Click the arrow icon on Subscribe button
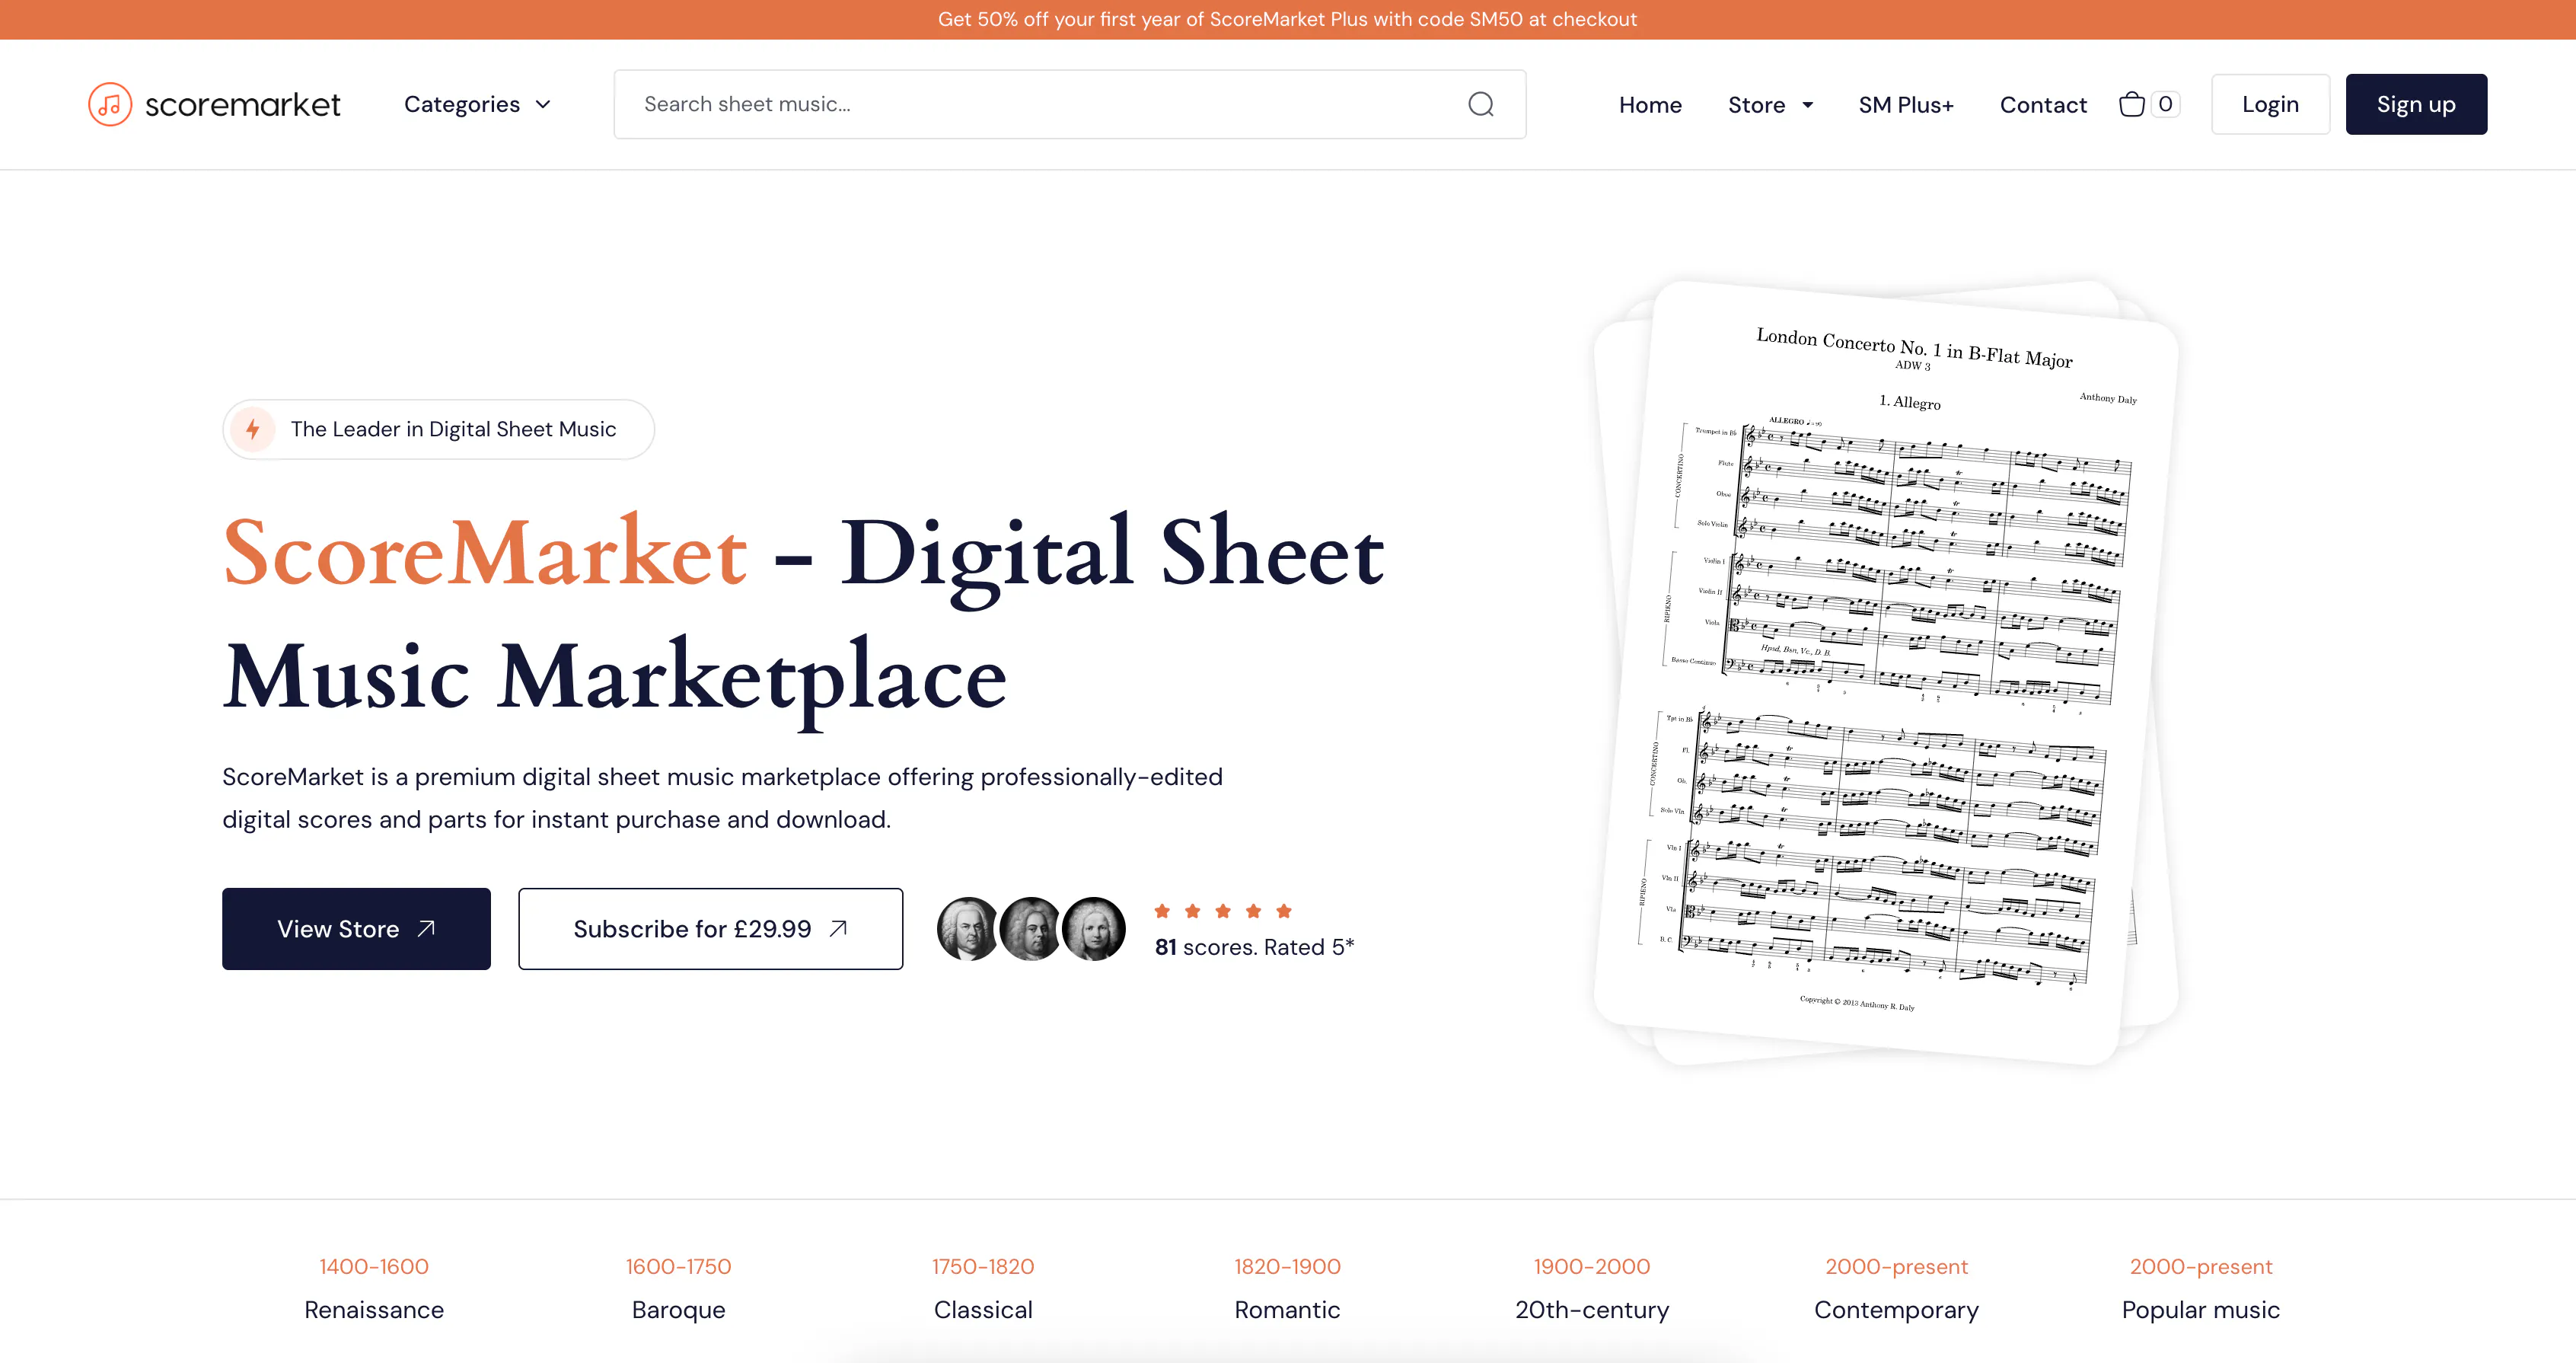2576x1363 pixels. (838, 929)
